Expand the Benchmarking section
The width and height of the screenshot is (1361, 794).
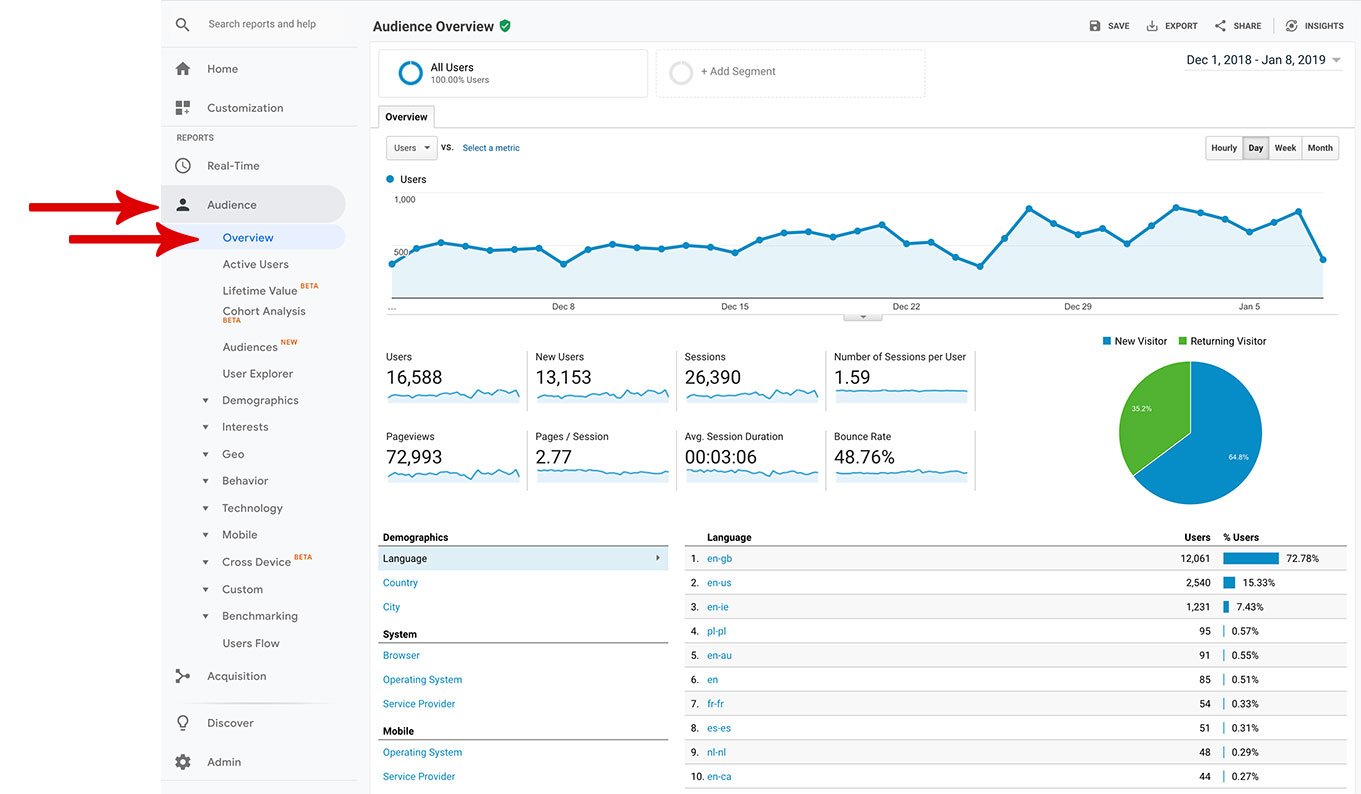point(206,616)
